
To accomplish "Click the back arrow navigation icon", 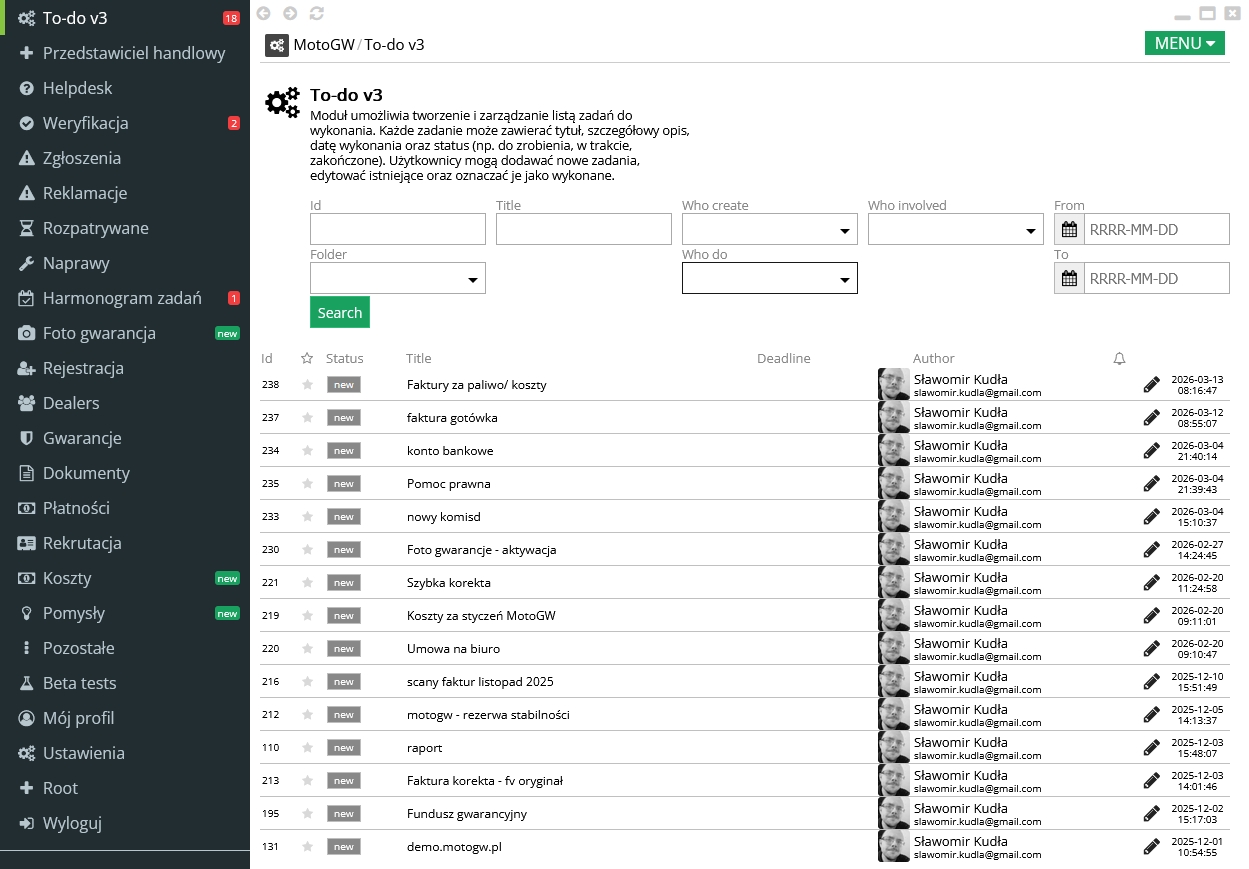I will [264, 13].
